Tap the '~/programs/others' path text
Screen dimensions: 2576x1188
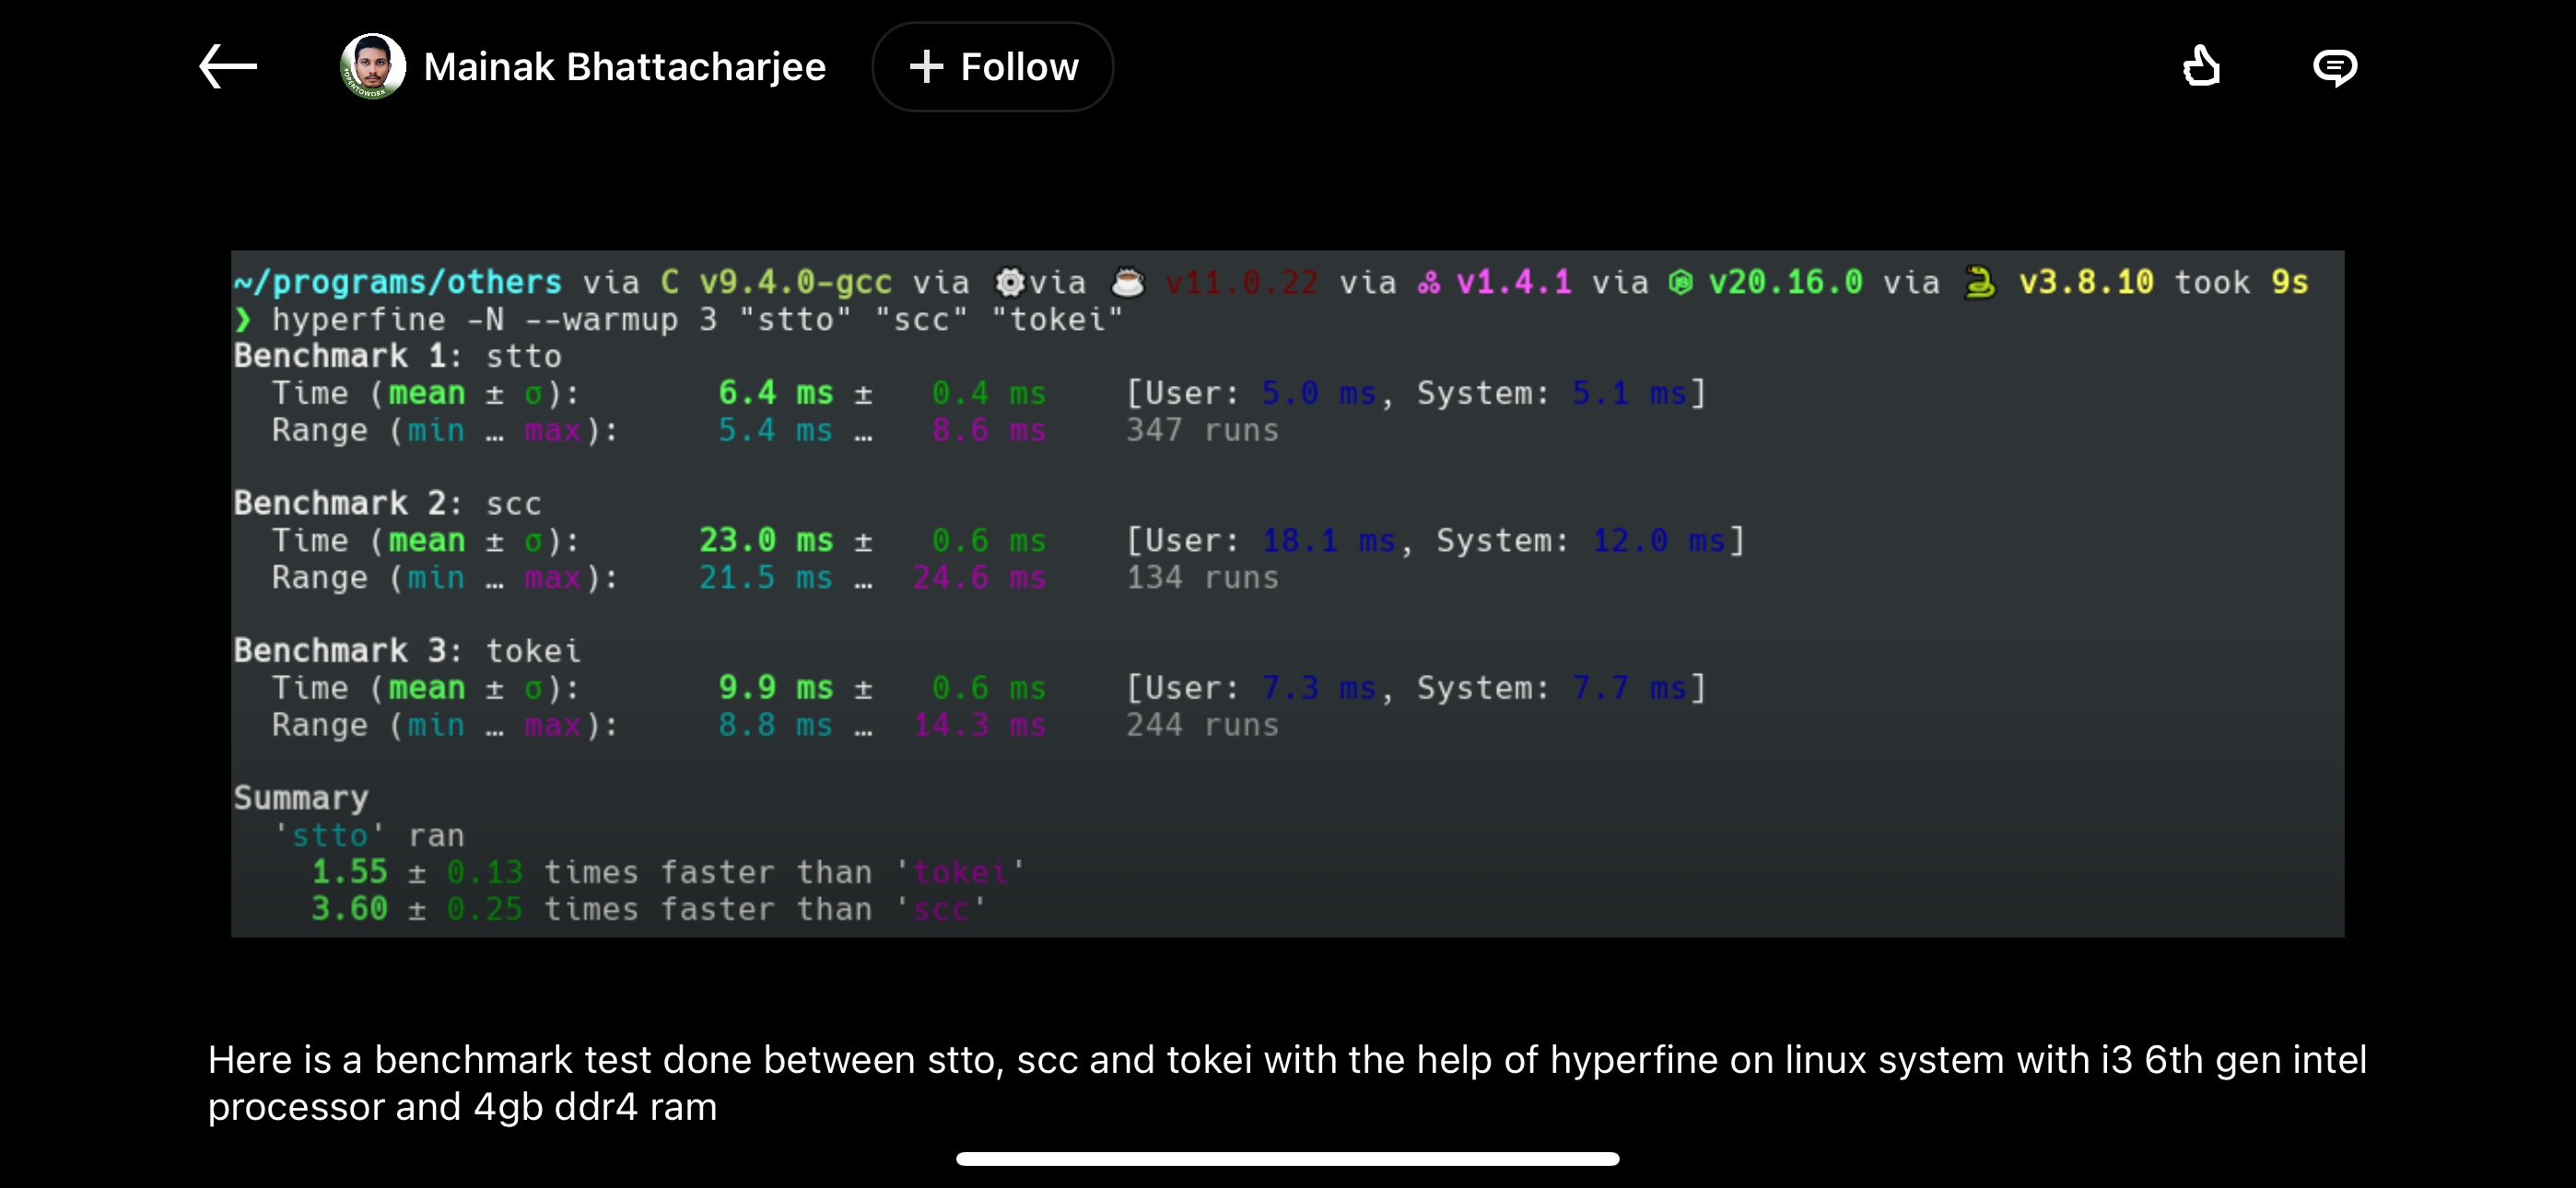[x=397, y=282]
